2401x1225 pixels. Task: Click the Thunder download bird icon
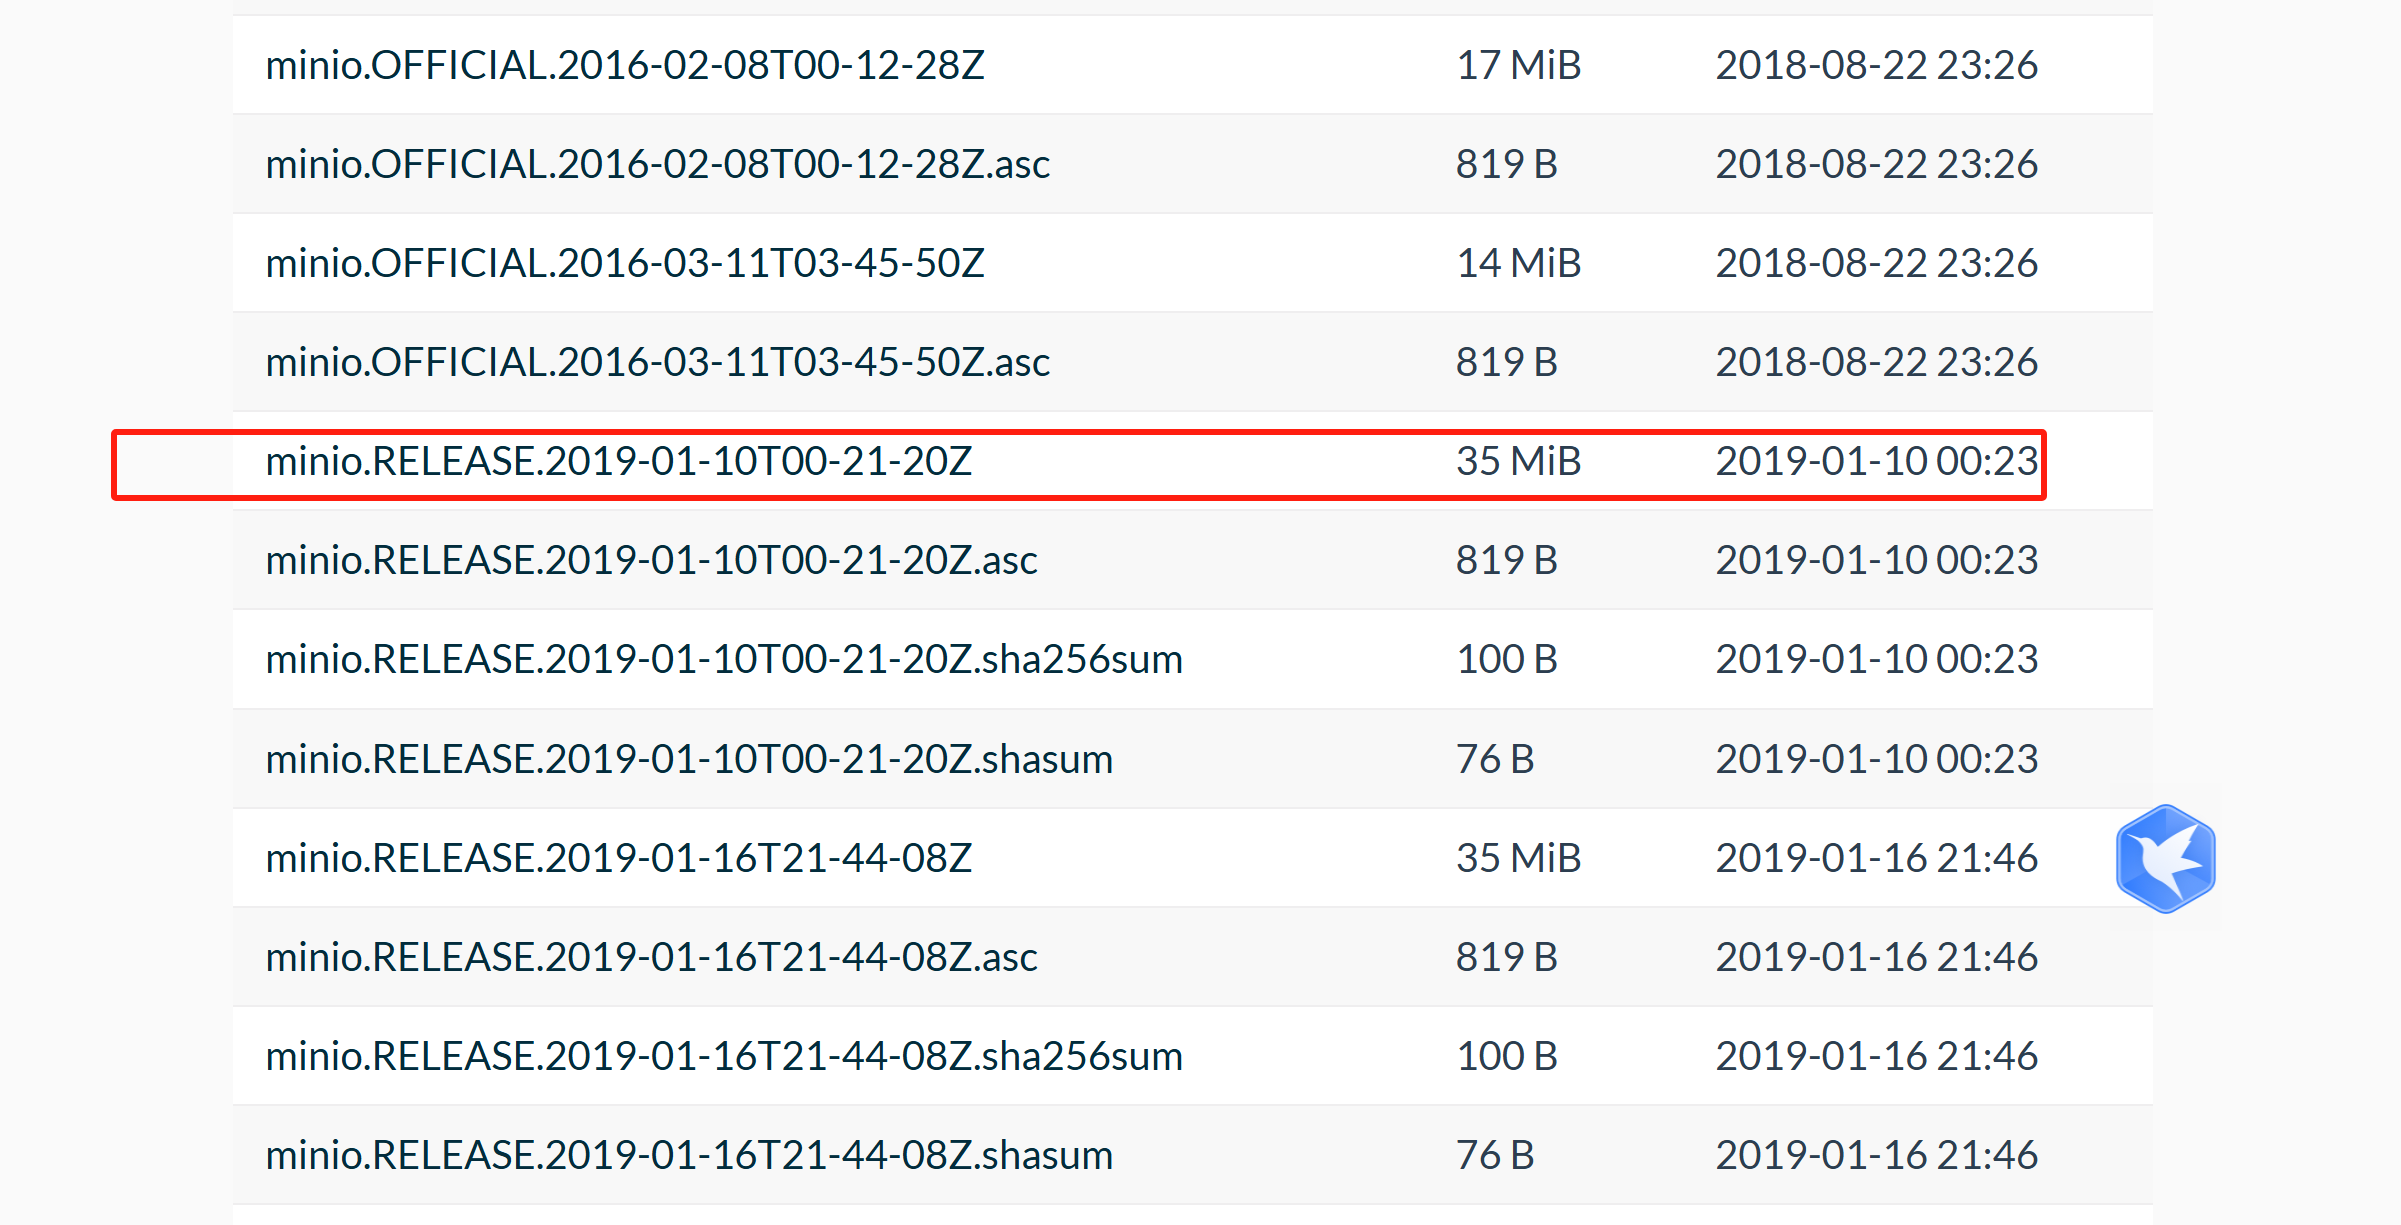click(x=2165, y=857)
